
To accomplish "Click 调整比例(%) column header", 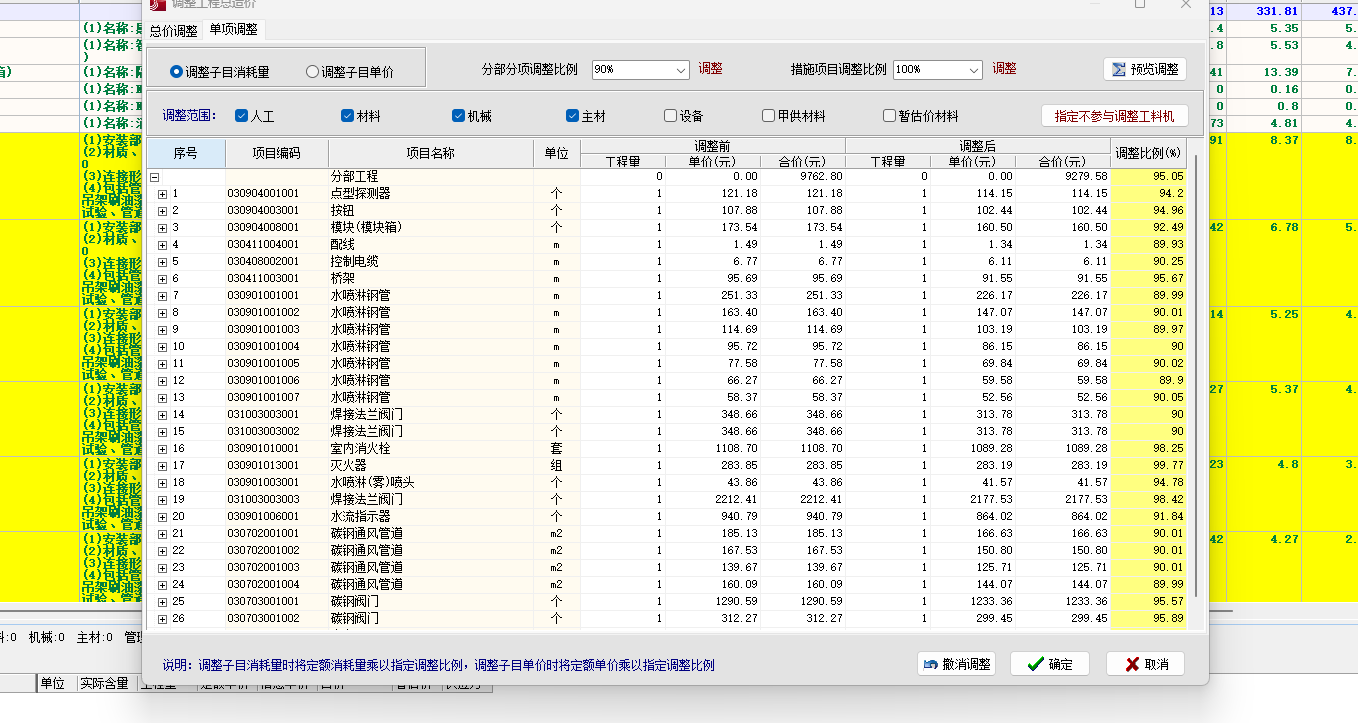I will [x=1149, y=154].
